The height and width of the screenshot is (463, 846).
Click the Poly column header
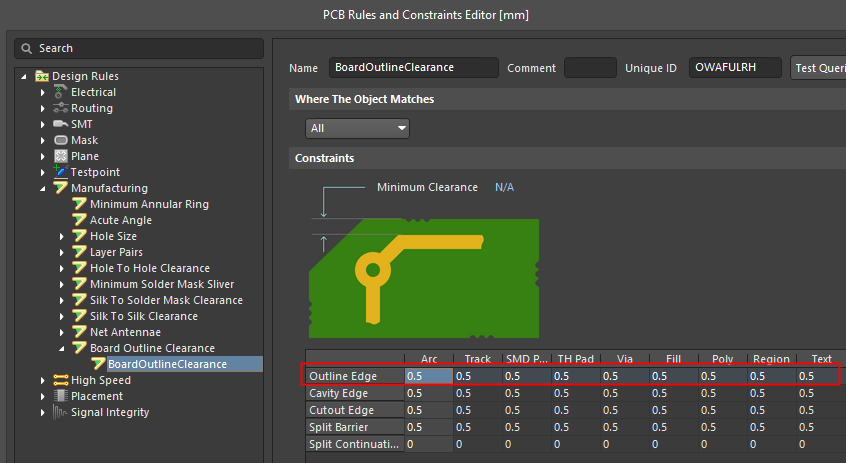tap(722, 358)
